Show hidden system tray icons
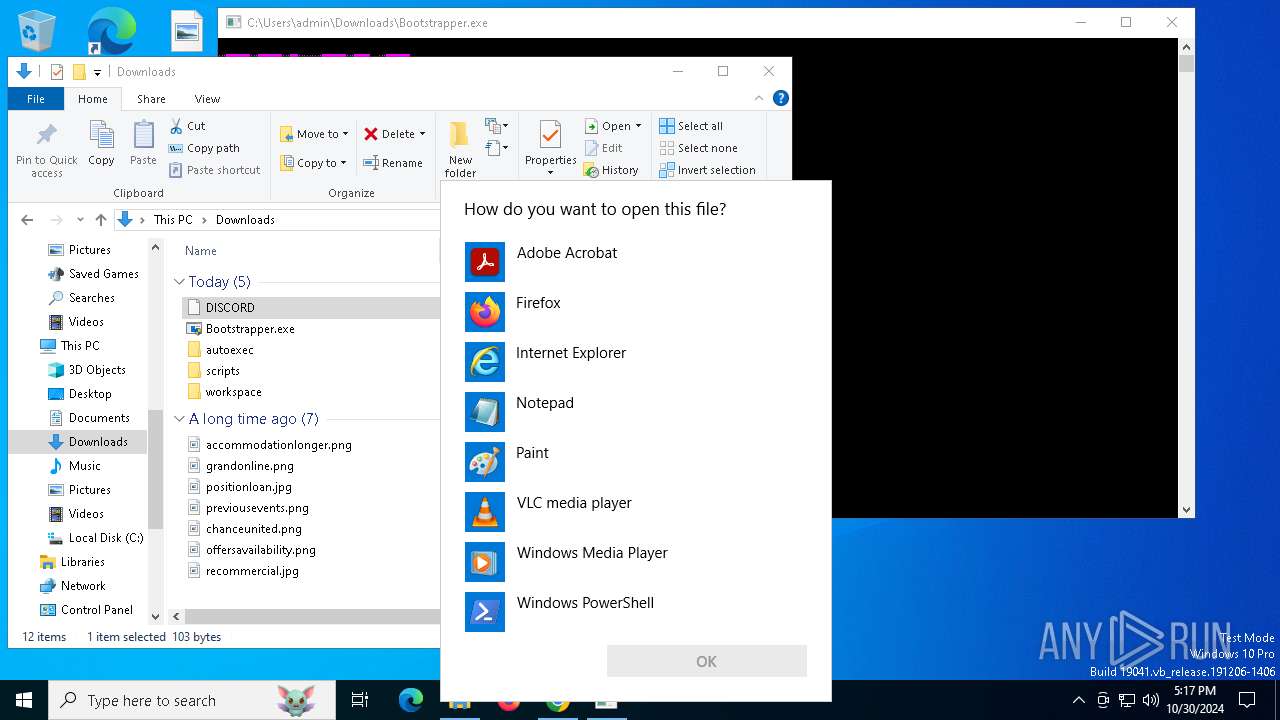1280x720 pixels. (x=1078, y=700)
